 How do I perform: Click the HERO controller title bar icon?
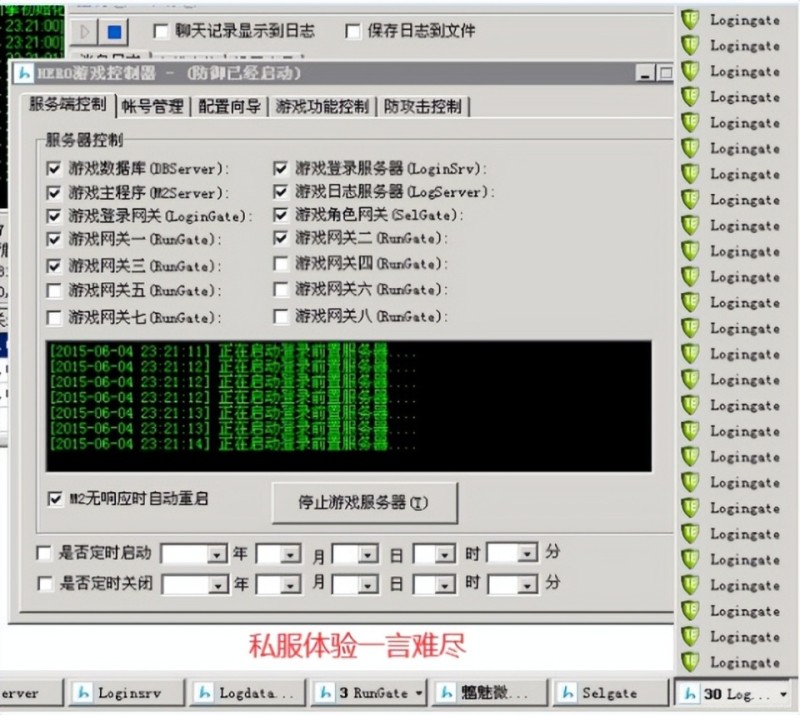click(x=24, y=73)
